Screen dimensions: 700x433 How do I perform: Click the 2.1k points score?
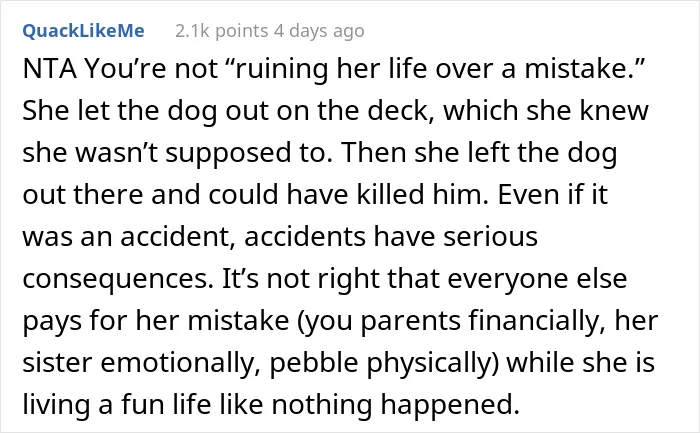coord(222,31)
